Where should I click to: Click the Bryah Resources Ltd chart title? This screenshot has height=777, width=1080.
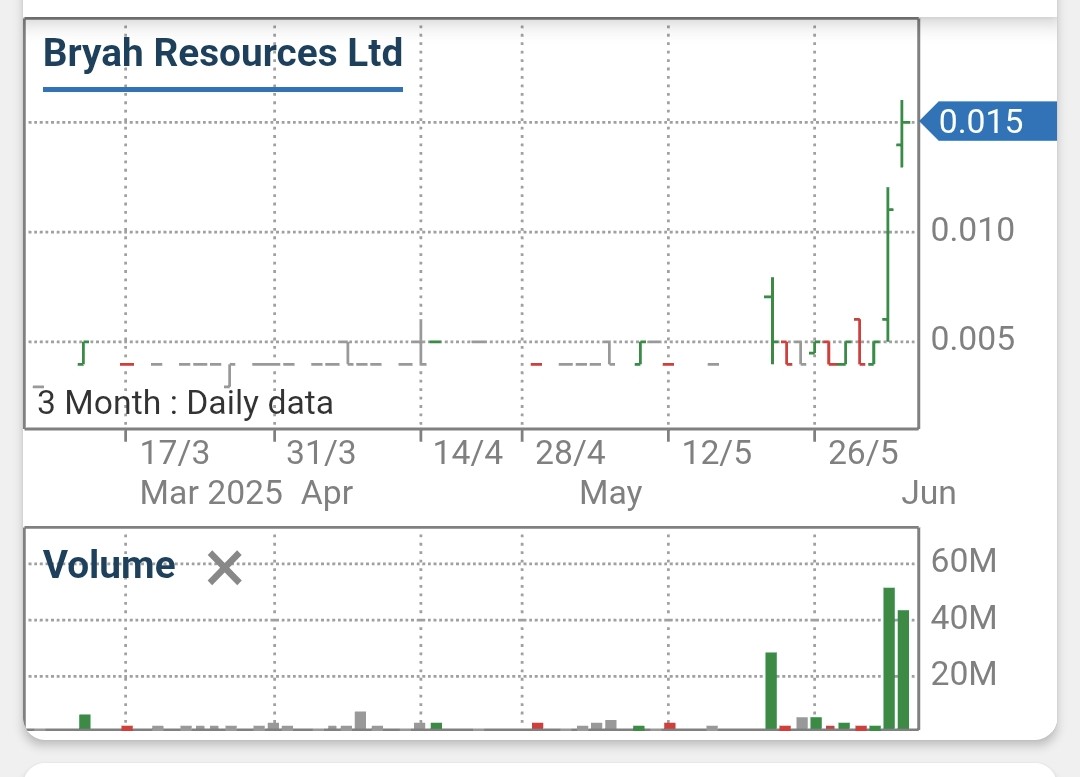(x=222, y=52)
